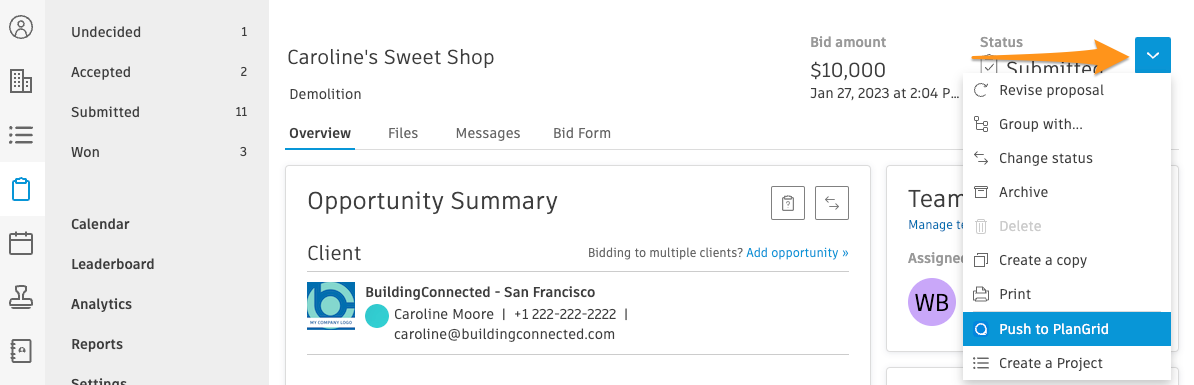The height and width of the screenshot is (385, 1194).
Task: Click the stamp icon in left sidebar
Action: pyautogui.click(x=21, y=297)
